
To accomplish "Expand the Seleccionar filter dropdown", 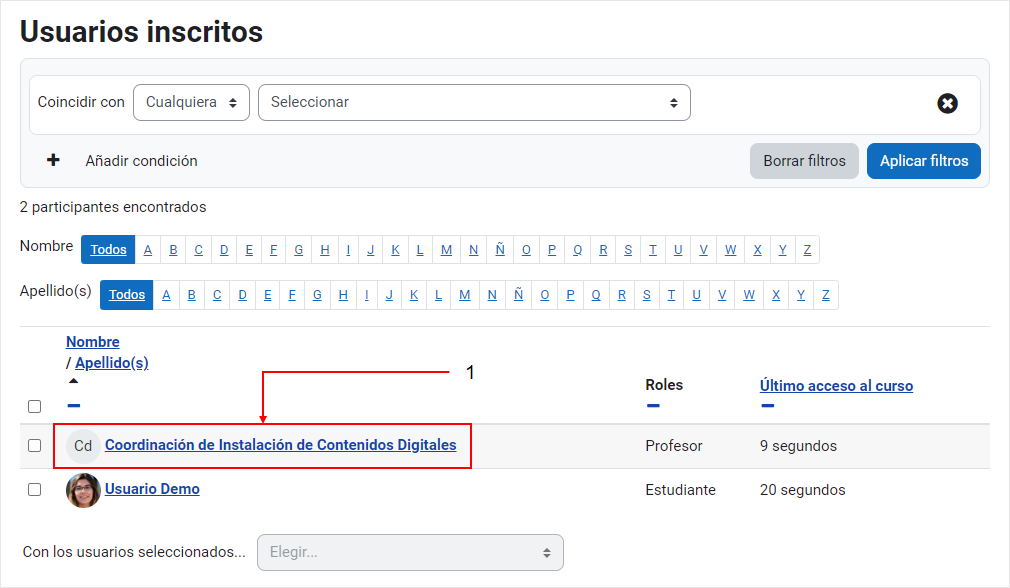I will point(474,102).
